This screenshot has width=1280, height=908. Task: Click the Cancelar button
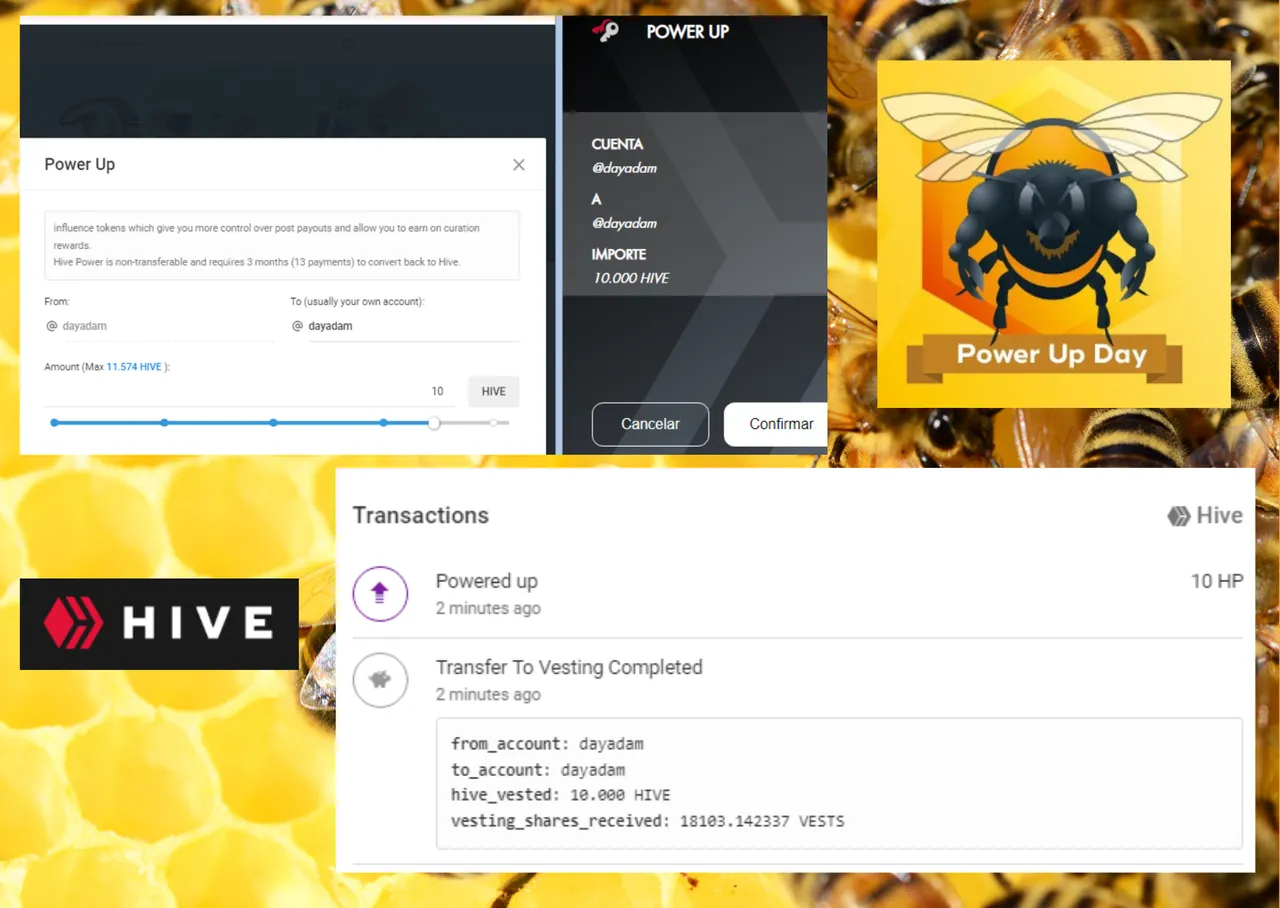[x=650, y=424]
